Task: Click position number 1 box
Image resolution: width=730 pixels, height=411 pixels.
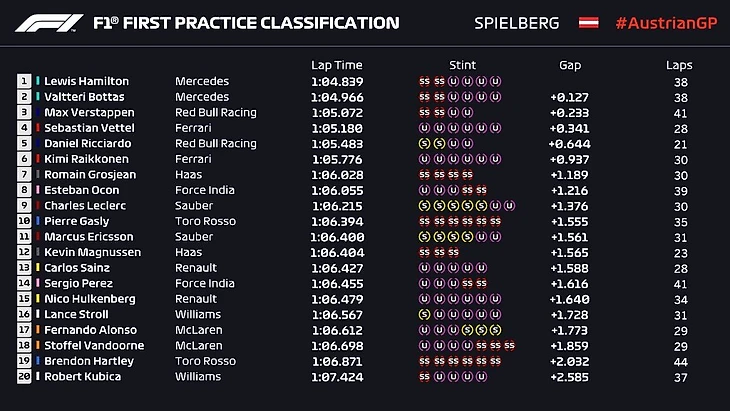Action: point(24,82)
